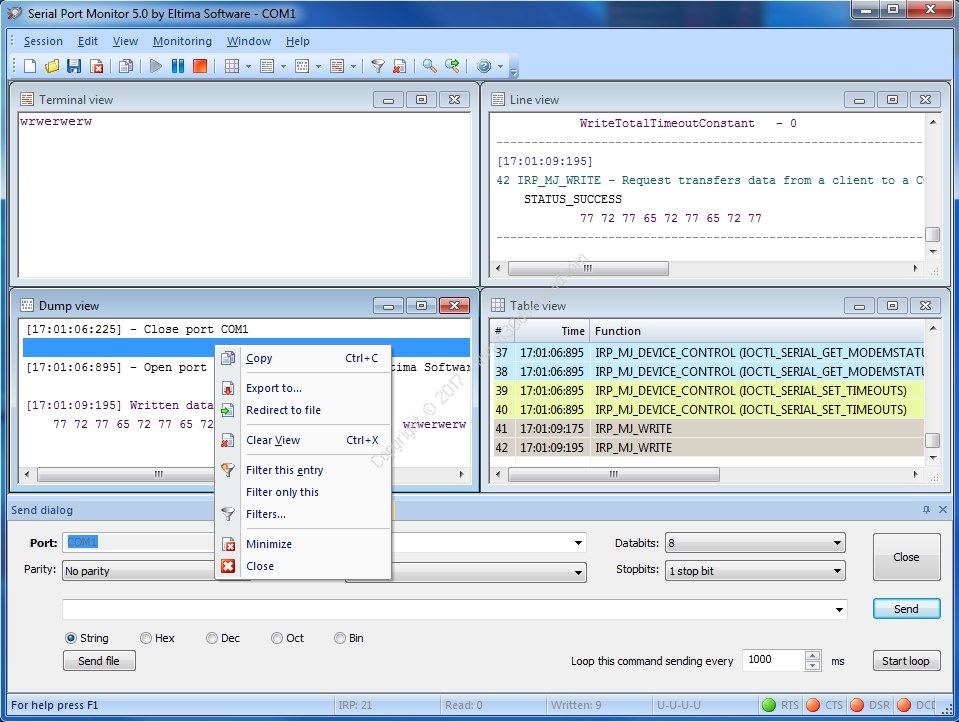This screenshot has height=722, width=959.
Task: Click the Start loop button
Action: [x=905, y=660]
